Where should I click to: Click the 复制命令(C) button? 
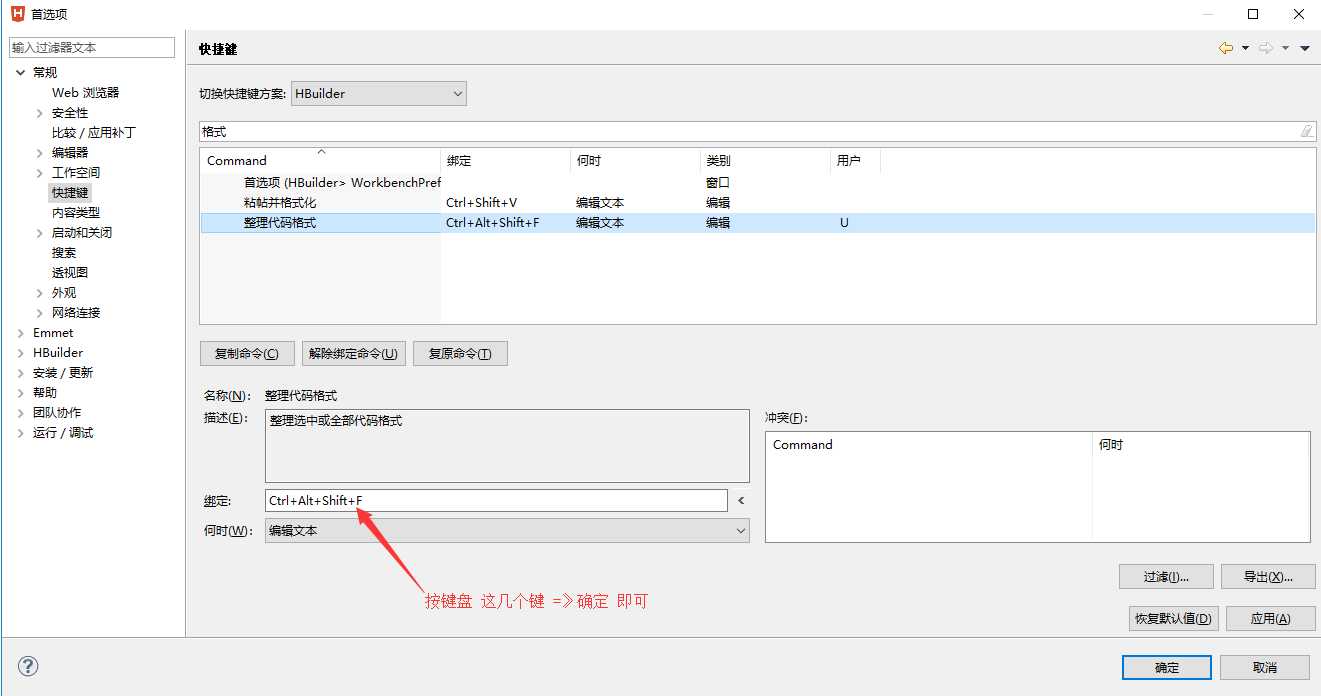(x=247, y=353)
